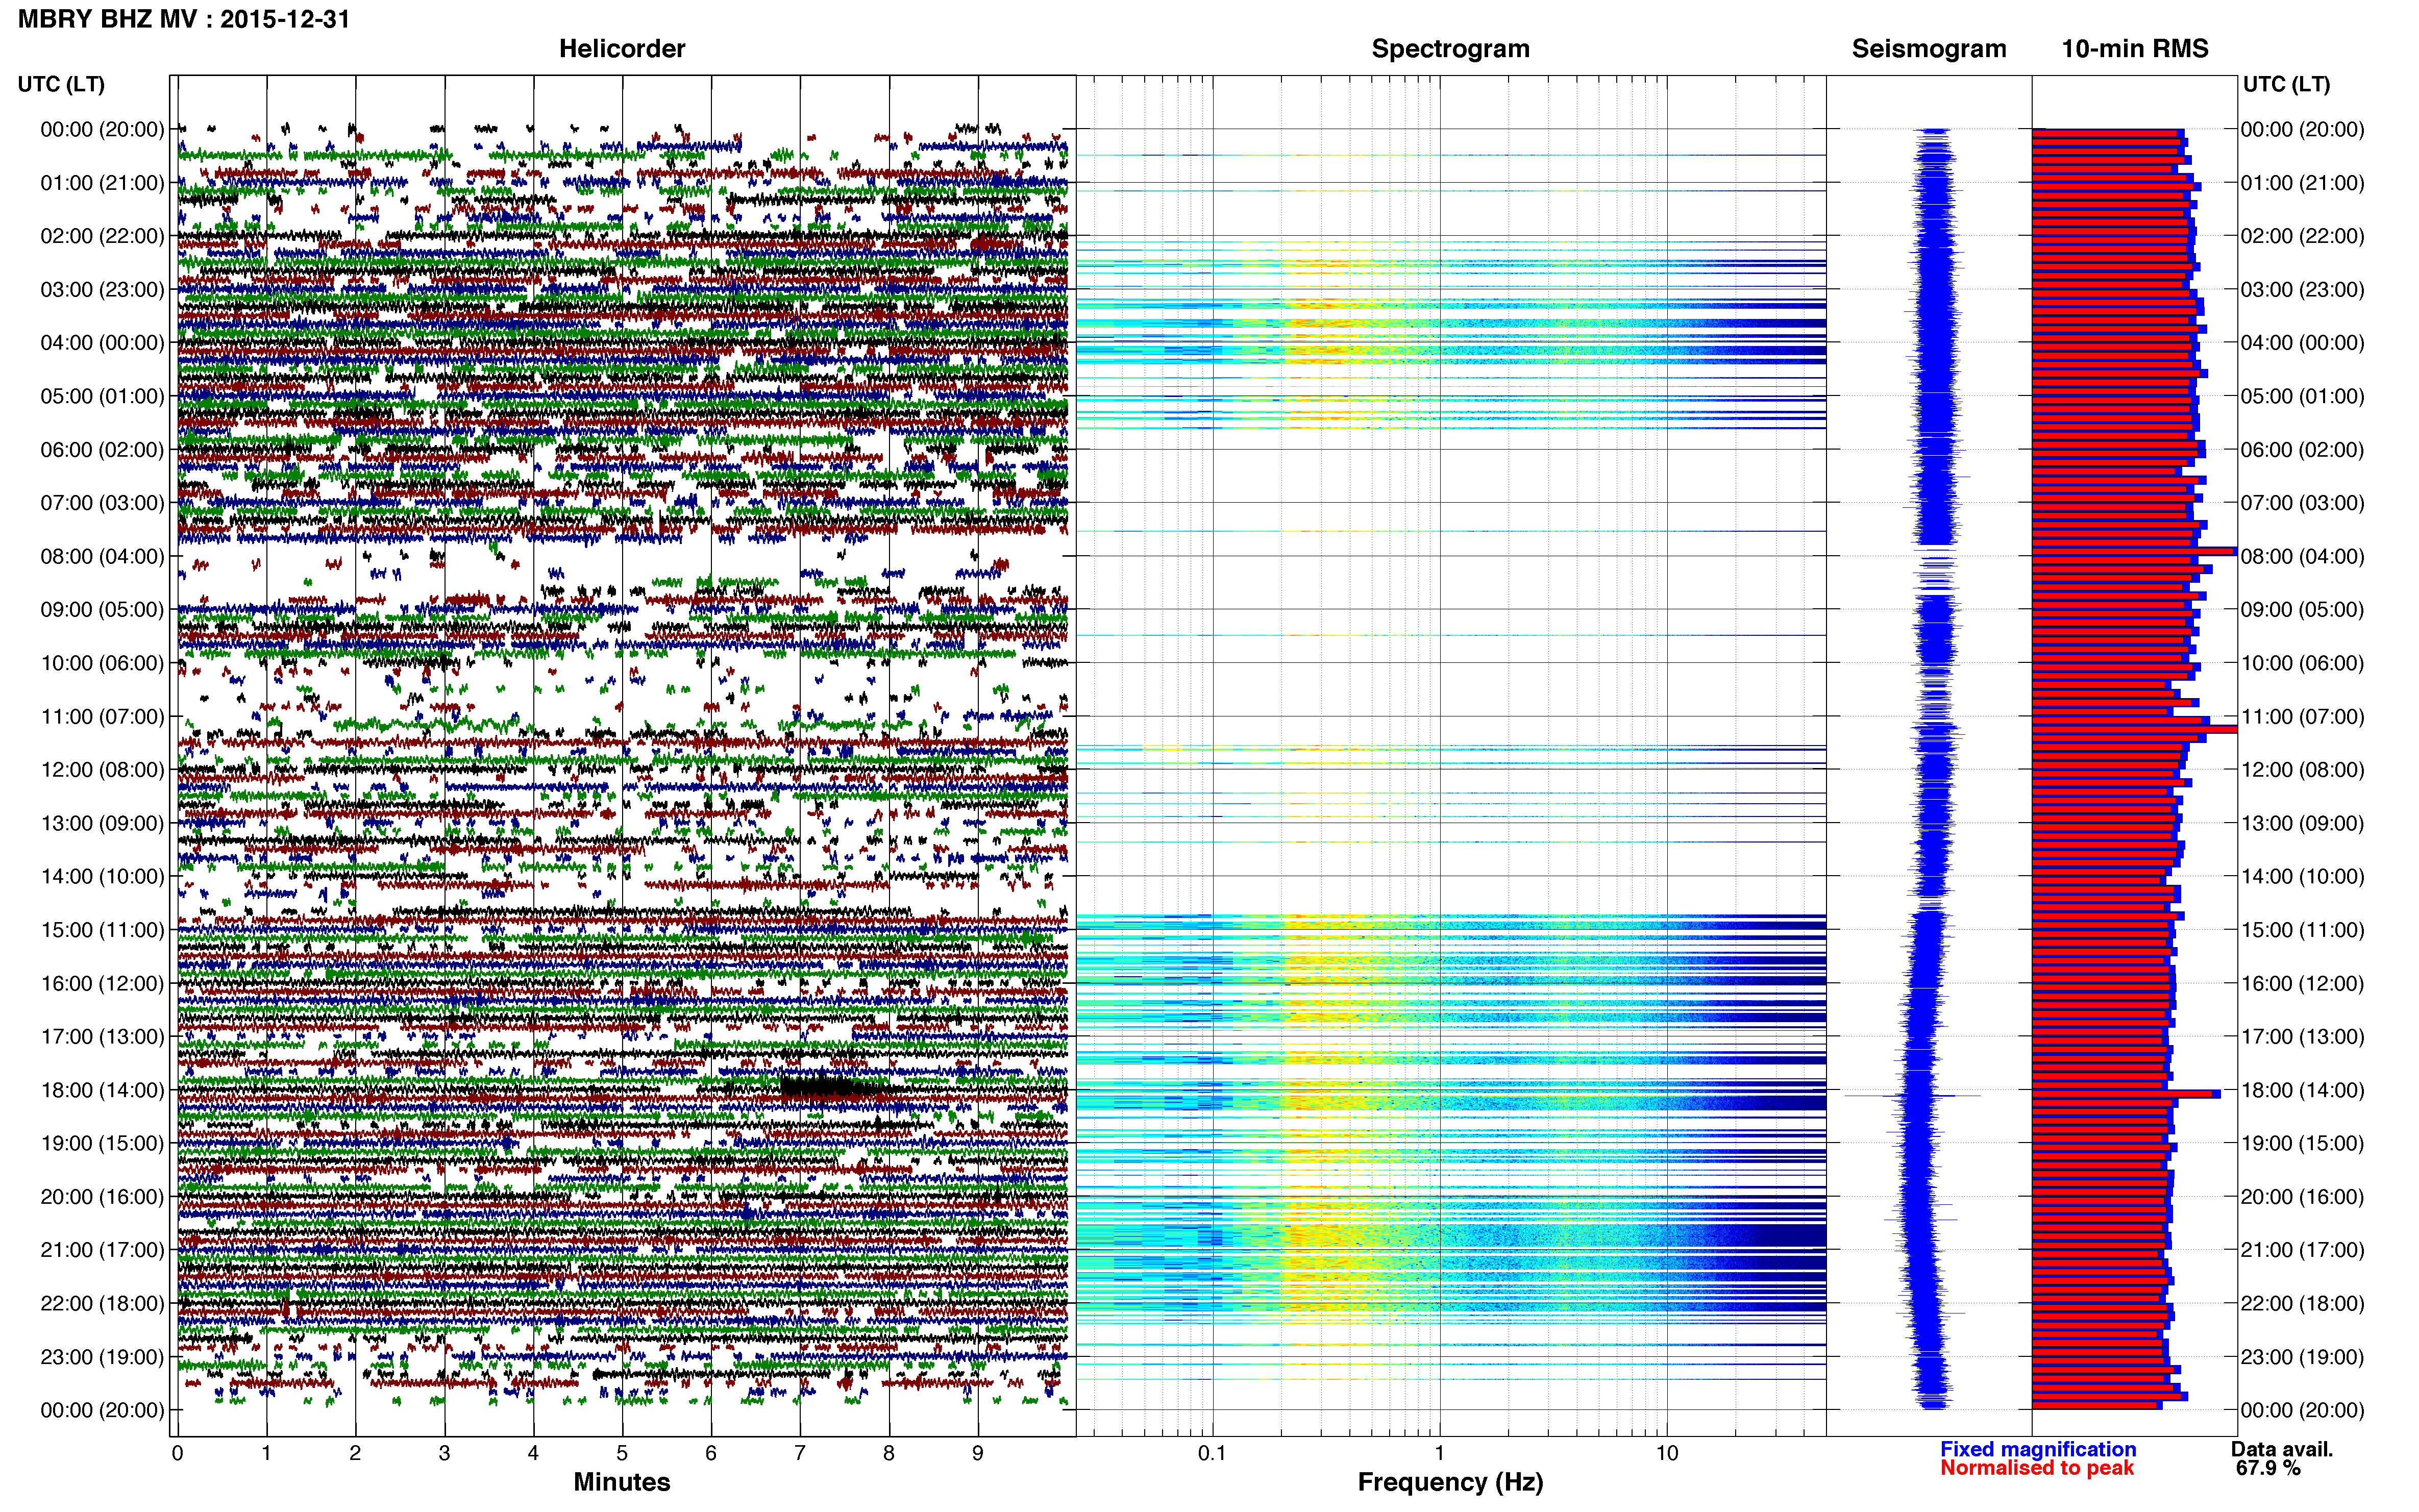The height and width of the screenshot is (1512, 2419).
Task: Click the left '03:00 (23:00)' time label
Action: [x=102, y=289]
